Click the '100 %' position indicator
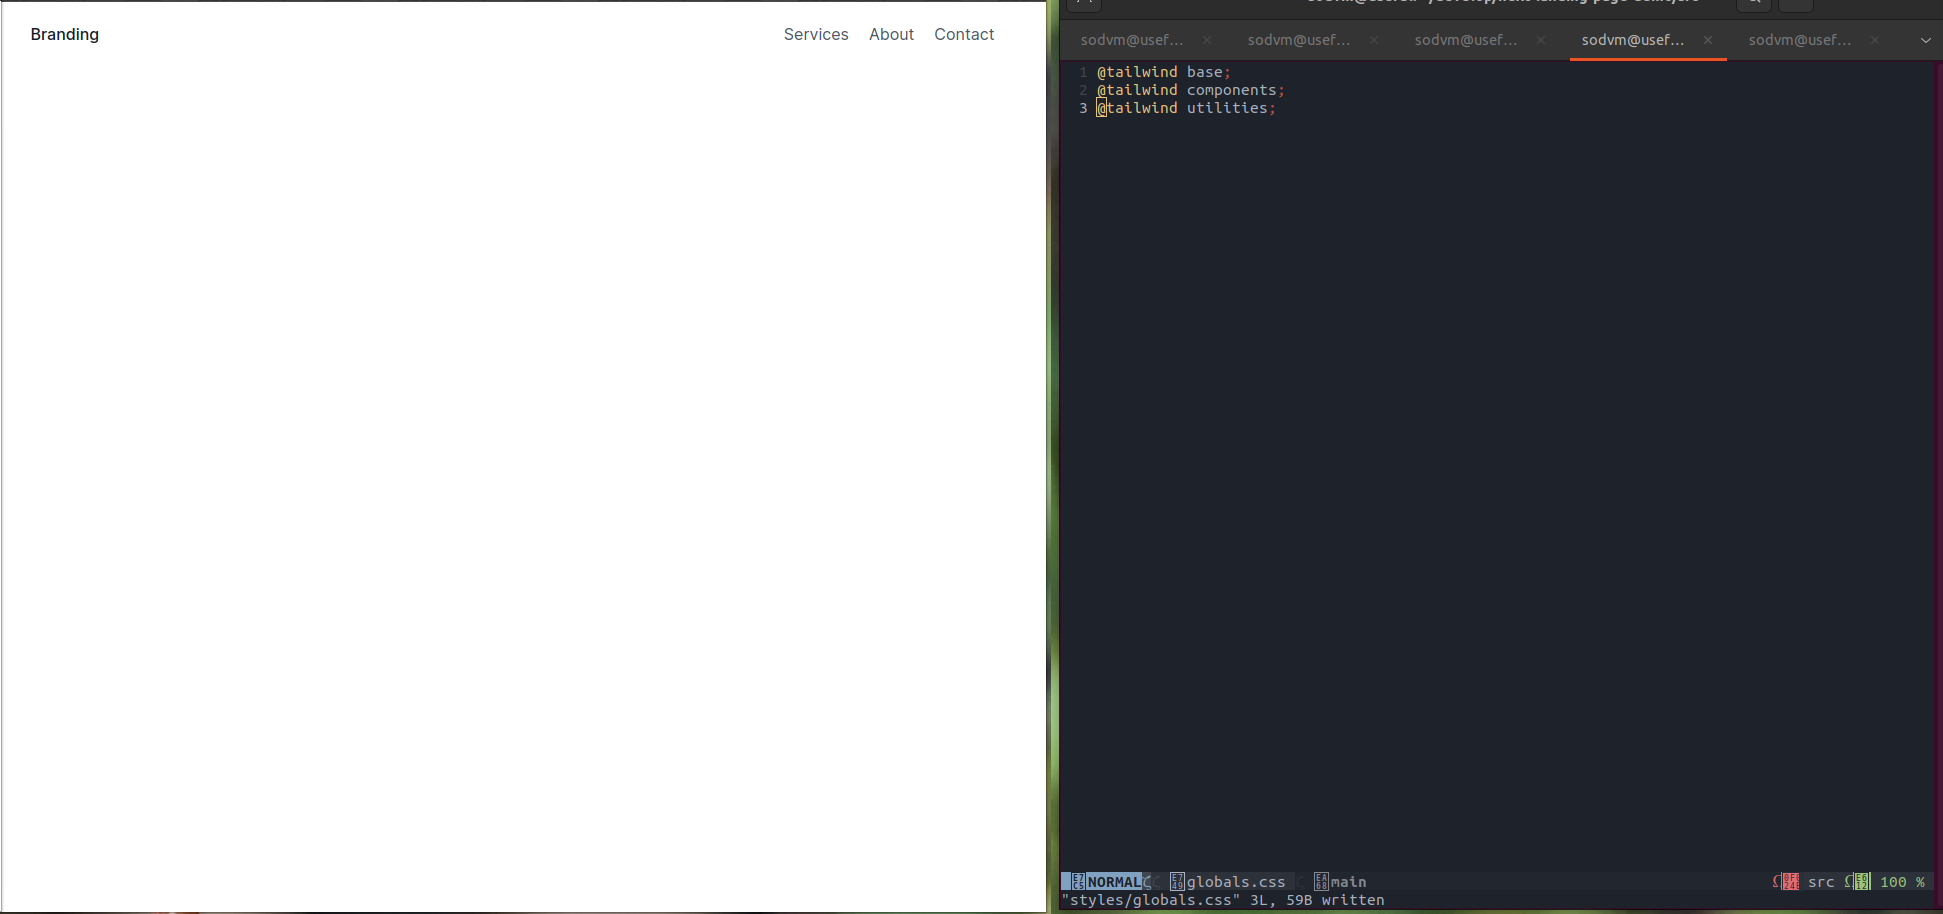This screenshot has width=1943, height=914. click(x=1902, y=882)
